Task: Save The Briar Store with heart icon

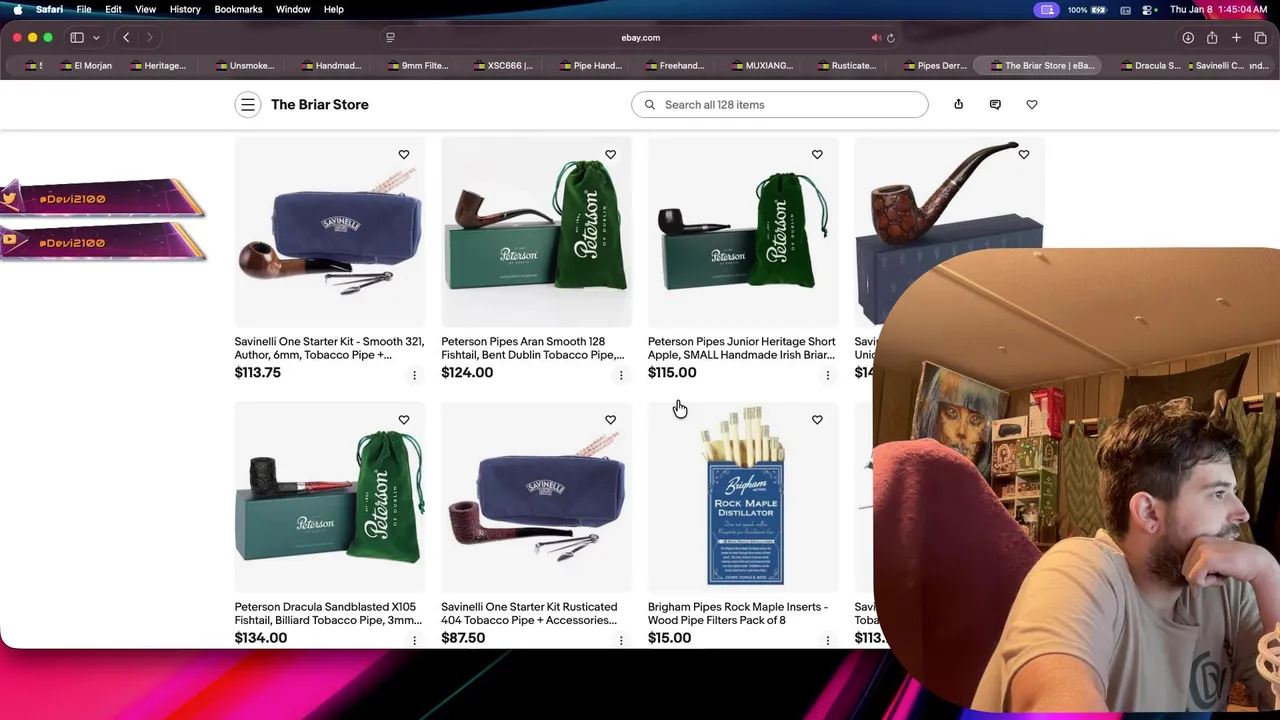Action: [x=1032, y=105]
